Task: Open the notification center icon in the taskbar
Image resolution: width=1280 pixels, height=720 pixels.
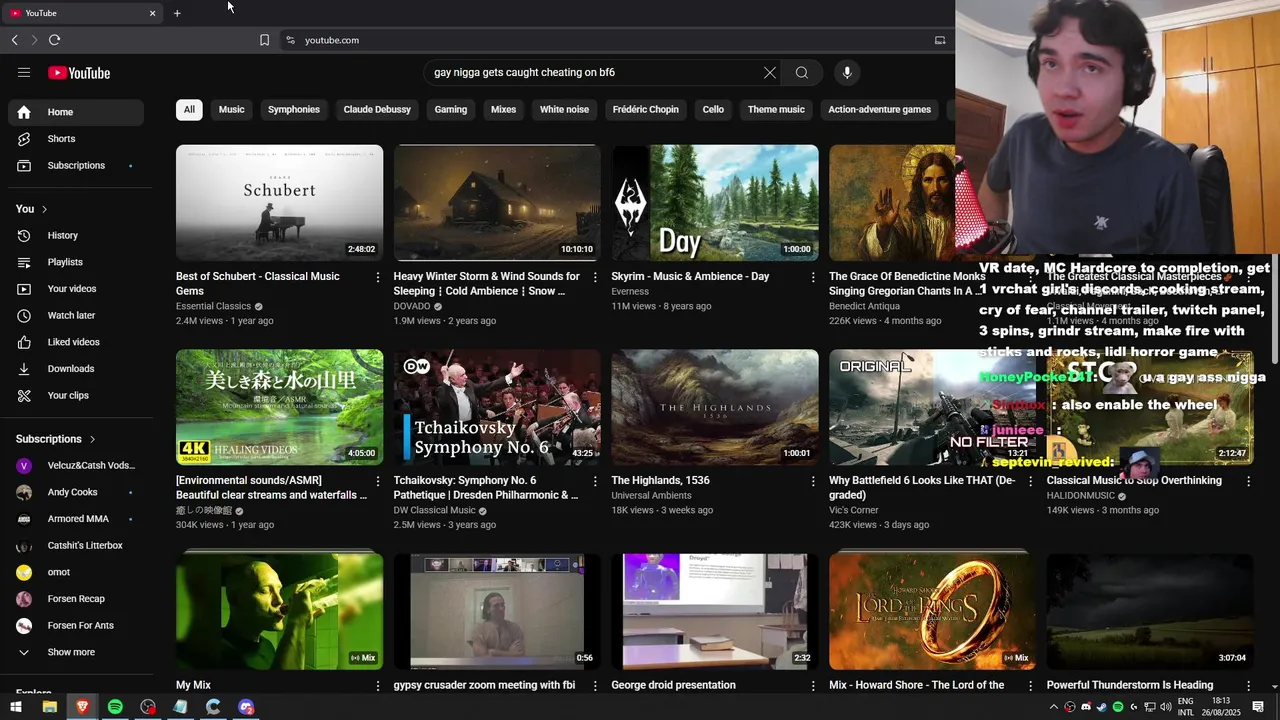Action: (1258, 707)
